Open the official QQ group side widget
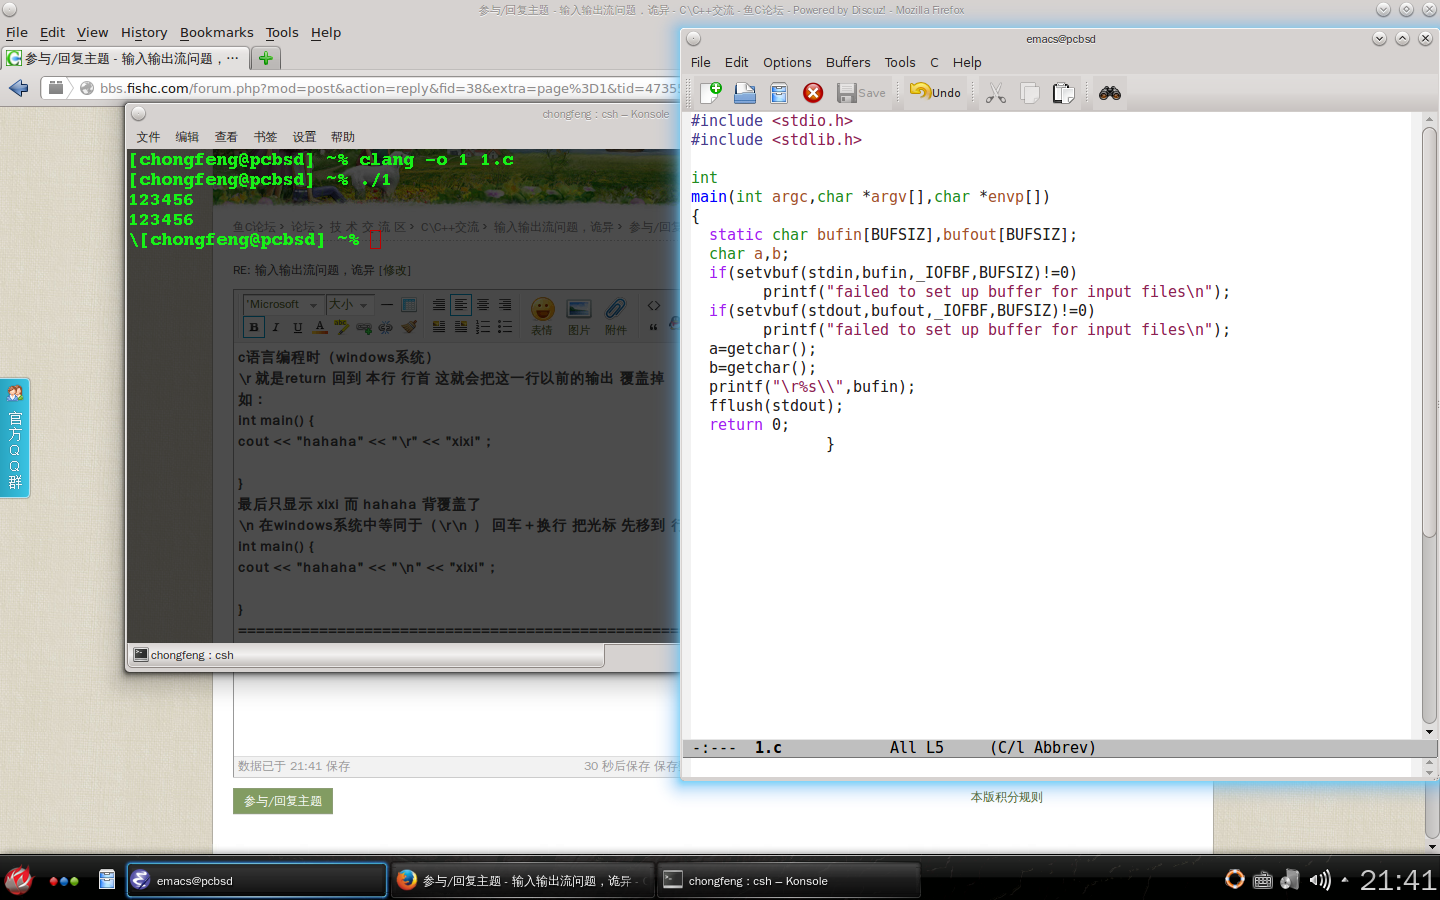Viewport: 1440px width, 900px height. (15, 438)
